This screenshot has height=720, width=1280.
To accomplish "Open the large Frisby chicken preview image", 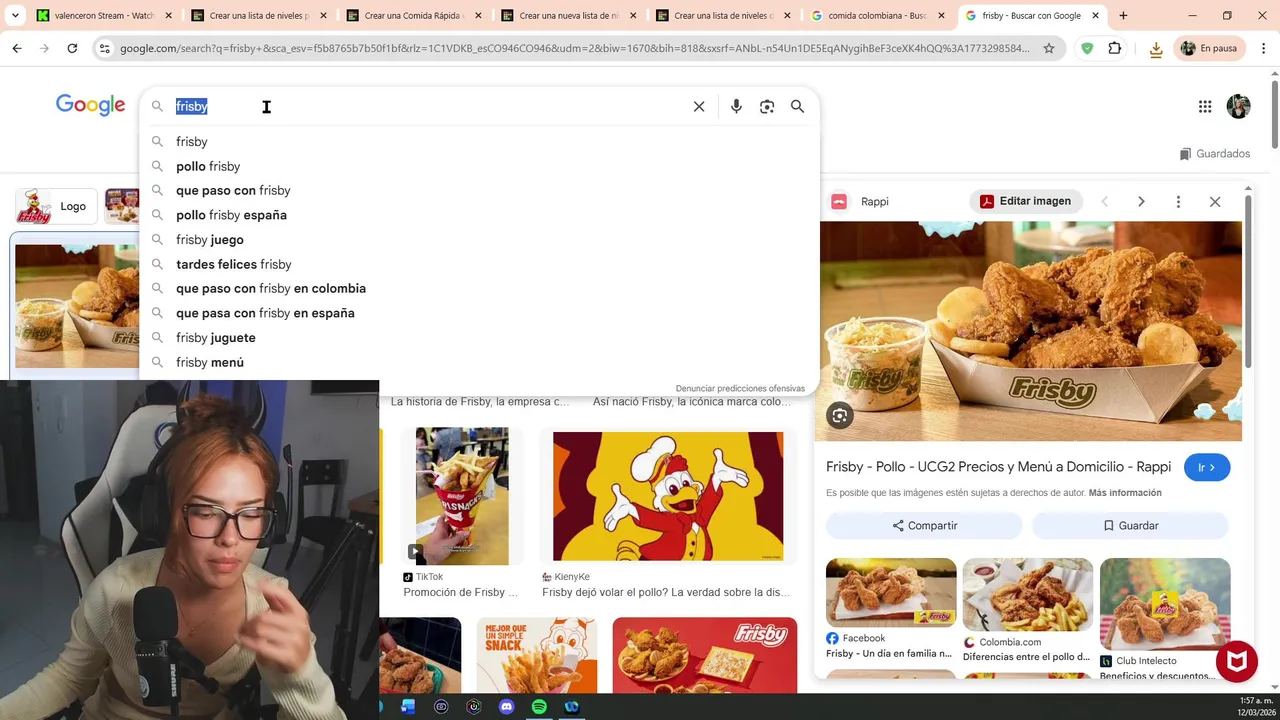I will 1030,331.
